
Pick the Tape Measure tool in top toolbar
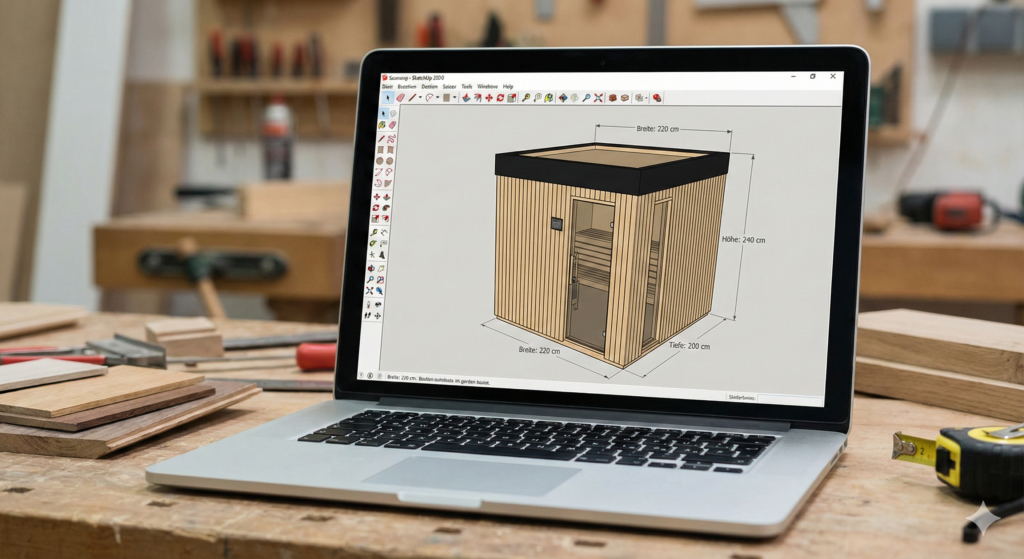[x=526, y=98]
